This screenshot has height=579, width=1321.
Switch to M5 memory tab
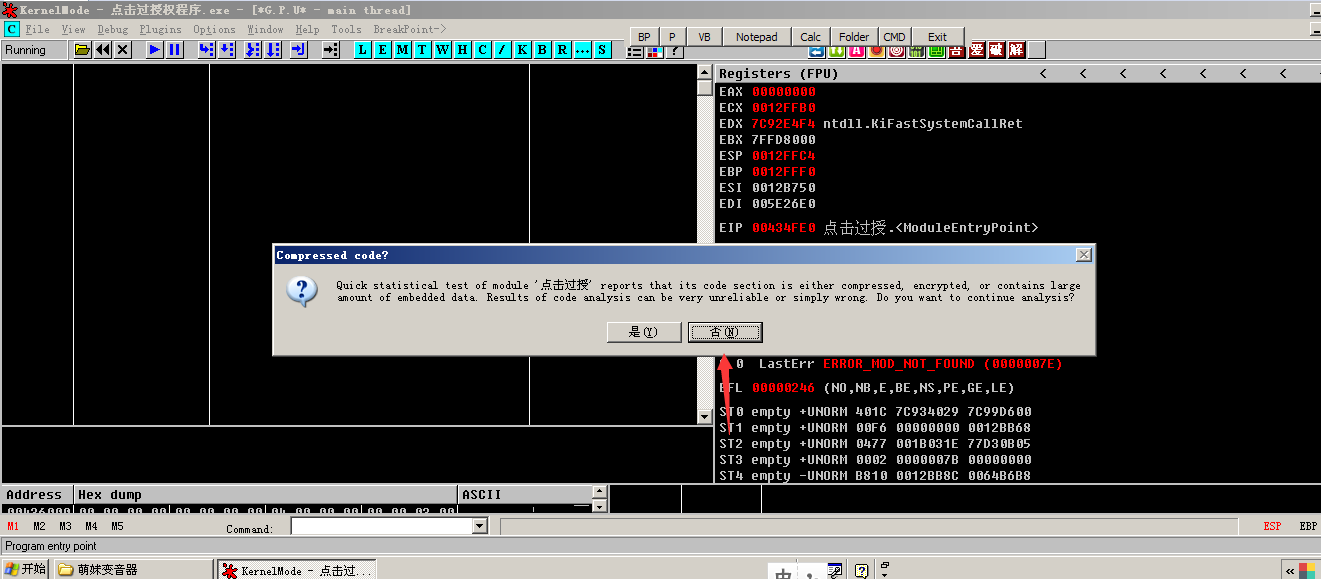(117, 526)
